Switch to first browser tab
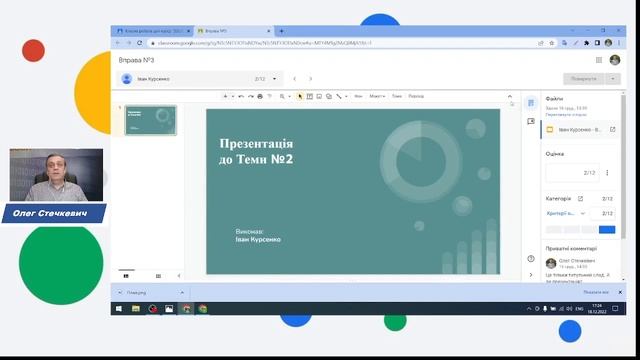Screen dimensions: 640x360 (153, 31)
